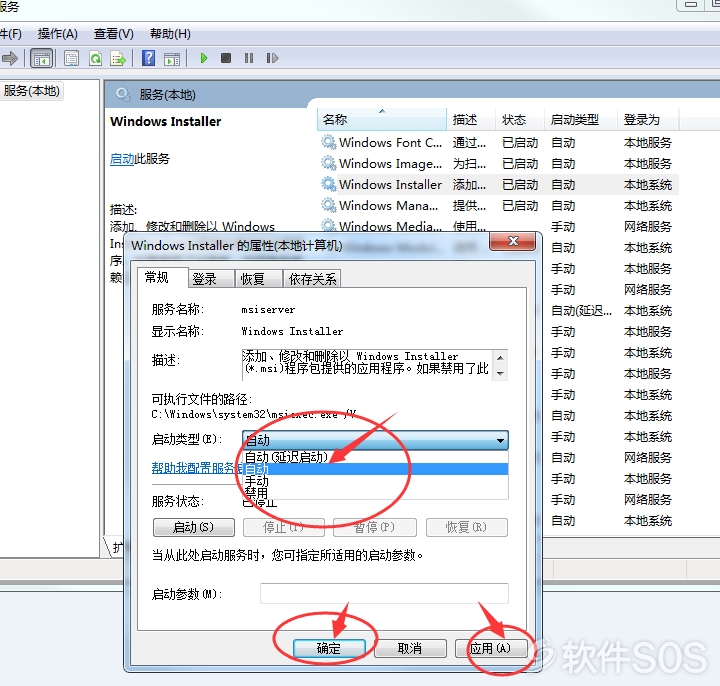Close the Windows Installer properties dialog

512,241
